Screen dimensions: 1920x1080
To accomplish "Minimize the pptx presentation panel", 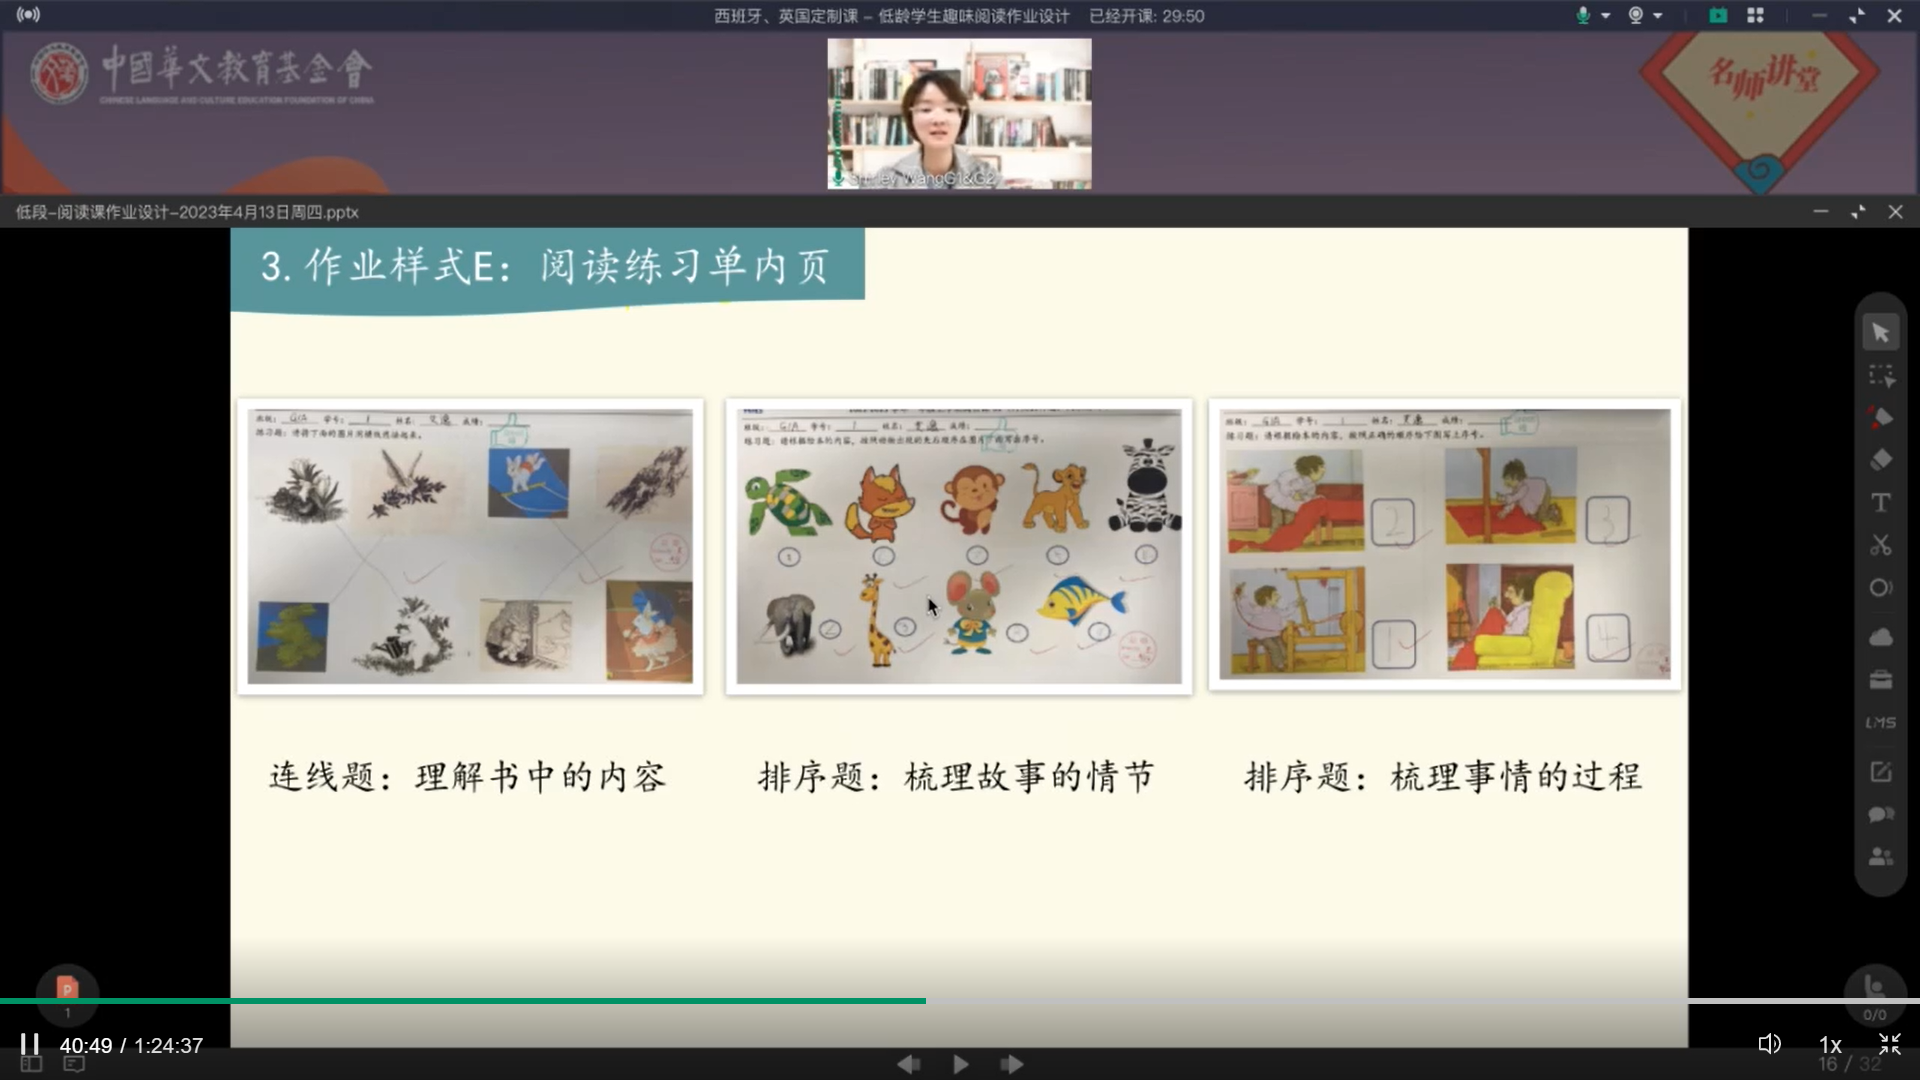I will coord(1820,212).
